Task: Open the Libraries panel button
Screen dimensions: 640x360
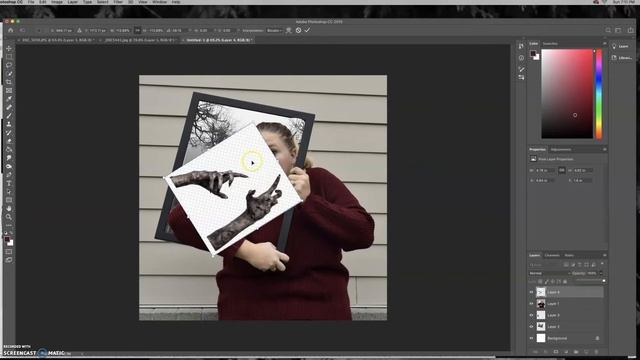Action: tap(622, 58)
